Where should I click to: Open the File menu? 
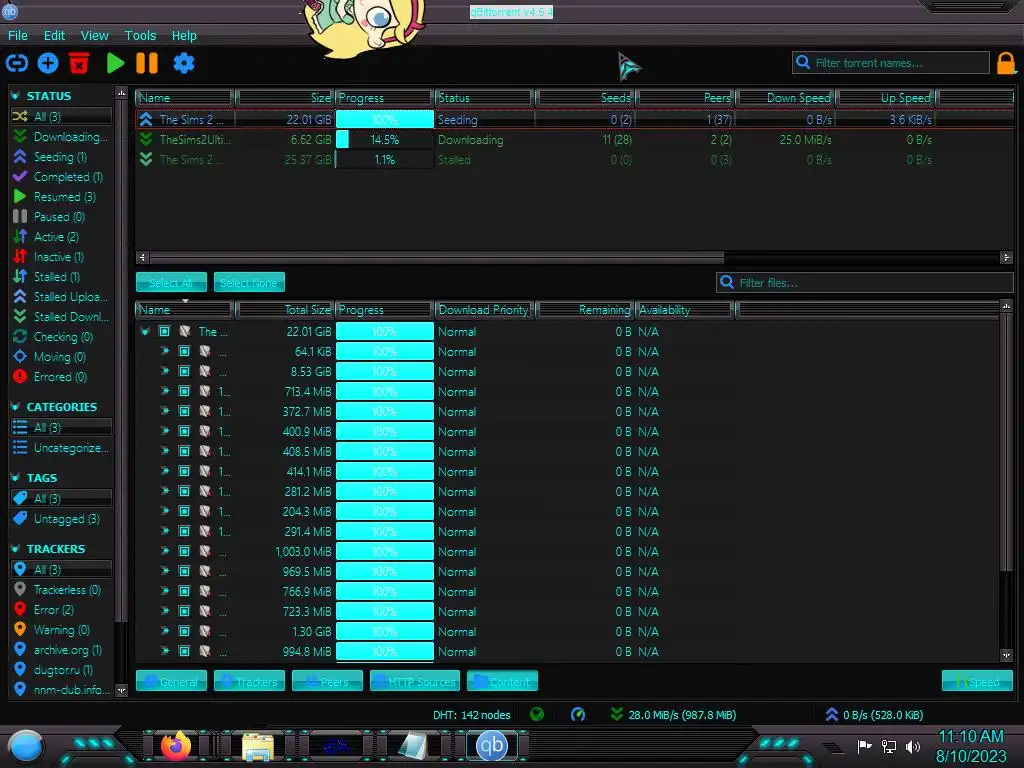pyautogui.click(x=18, y=35)
